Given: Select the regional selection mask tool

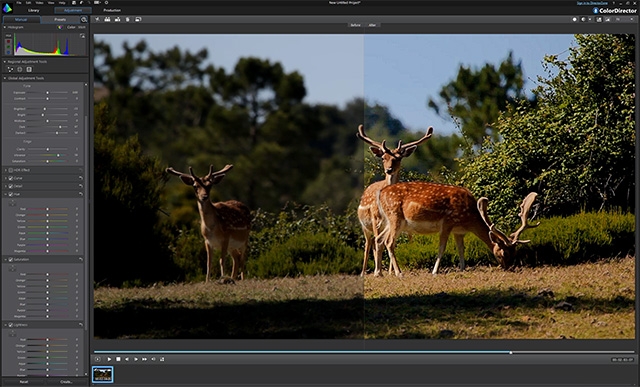Looking at the screenshot, I should pos(11,69).
